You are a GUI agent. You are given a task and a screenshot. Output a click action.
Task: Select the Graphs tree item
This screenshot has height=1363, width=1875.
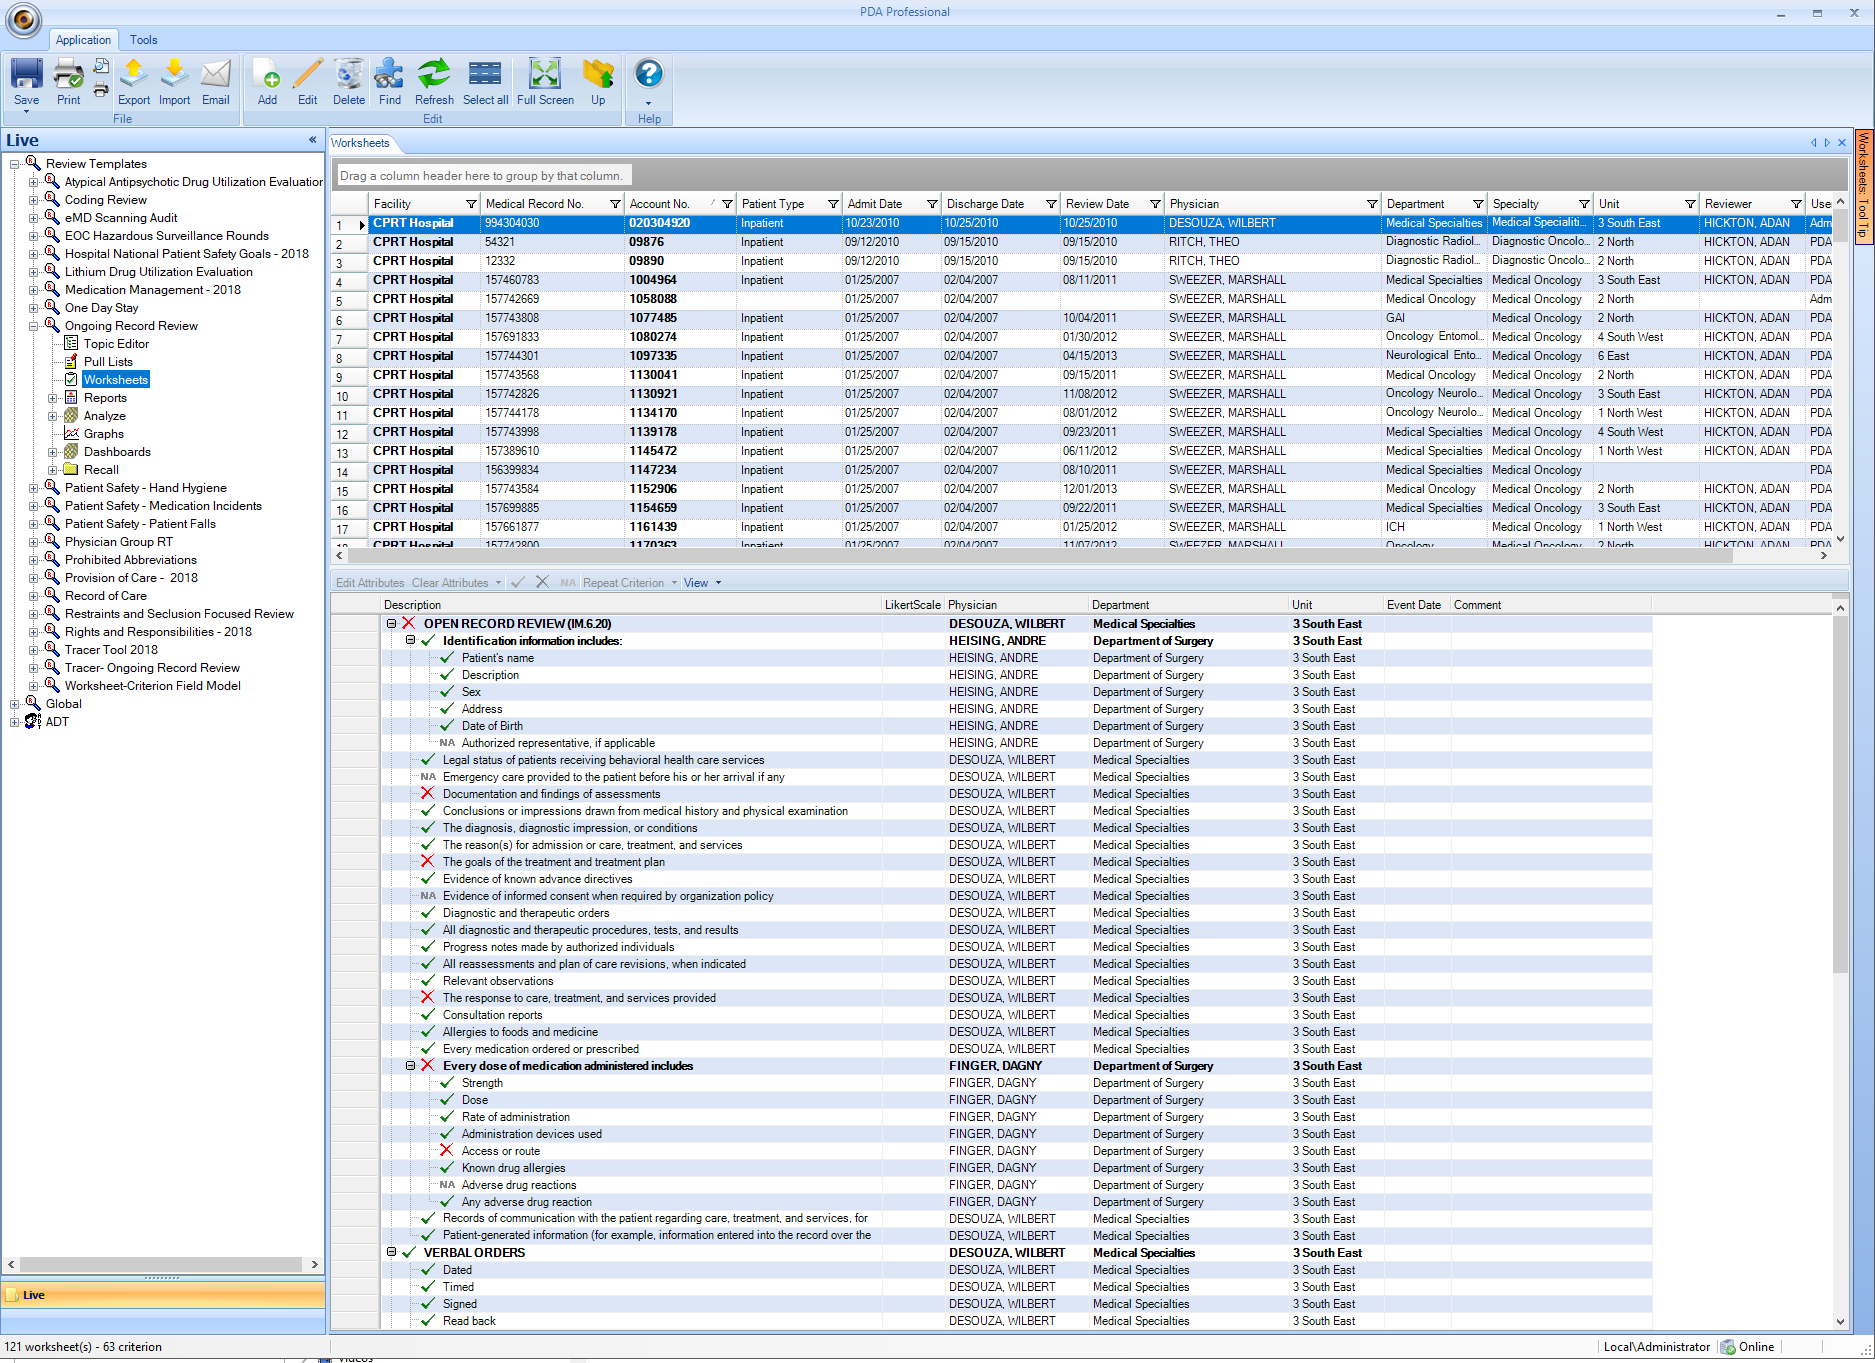(x=104, y=434)
